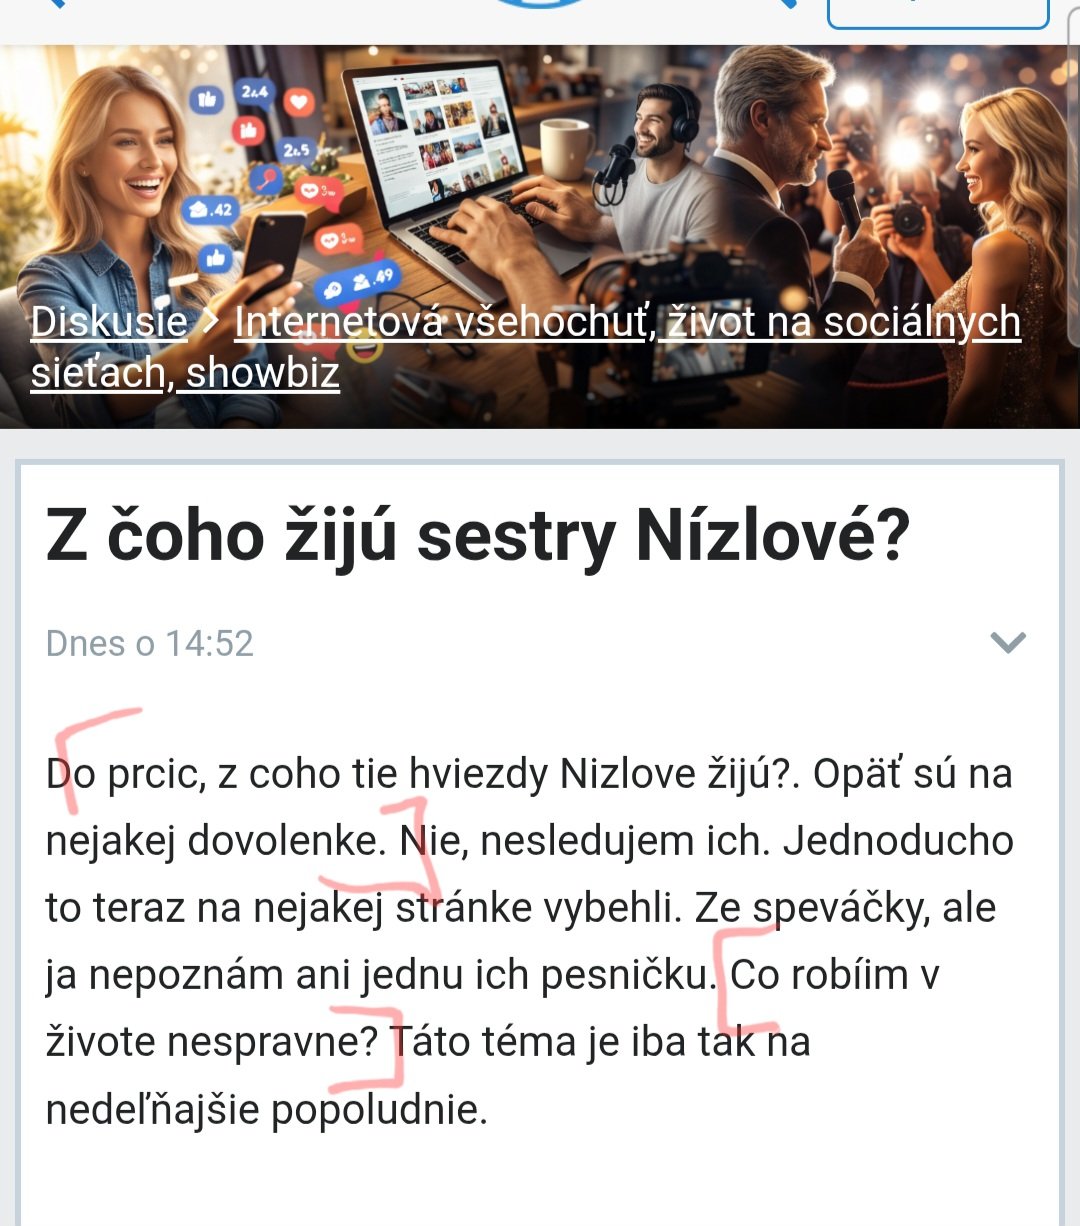Click the 'Dnes o 14:52' timestamp
The image size is (1080, 1226).
pos(150,643)
